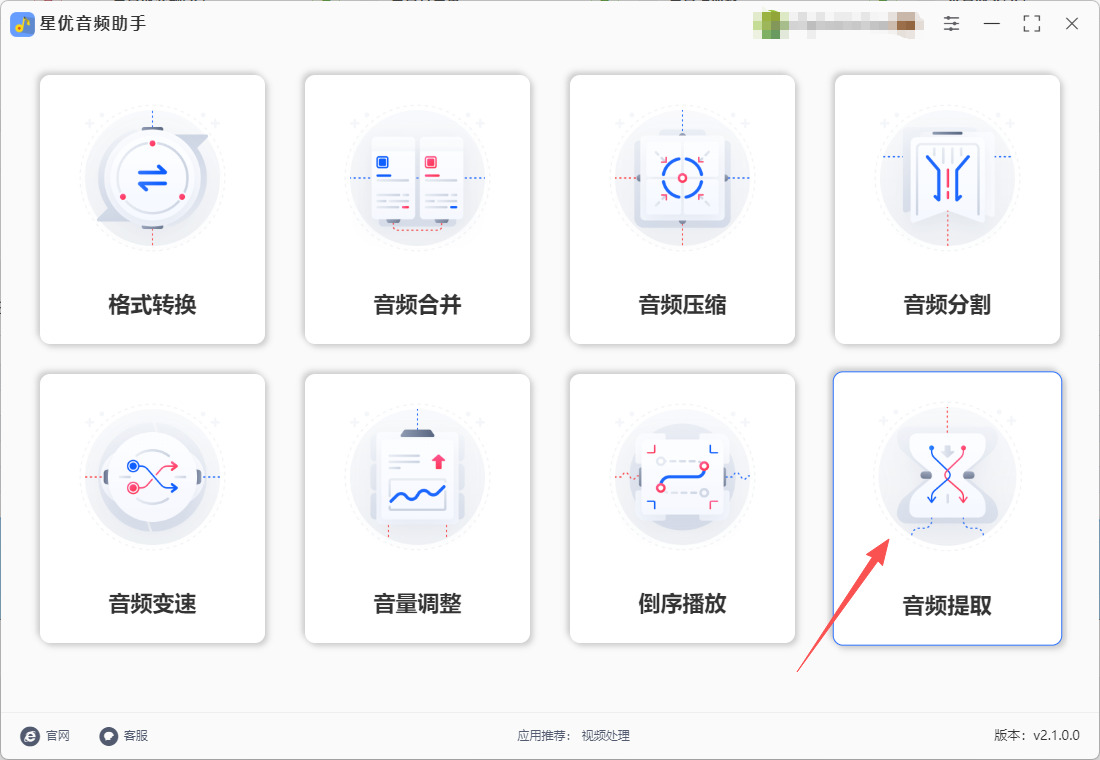Viewport: 1100px width, 760px height.
Task: Open 客服 customer service chat
Action: (123, 735)
